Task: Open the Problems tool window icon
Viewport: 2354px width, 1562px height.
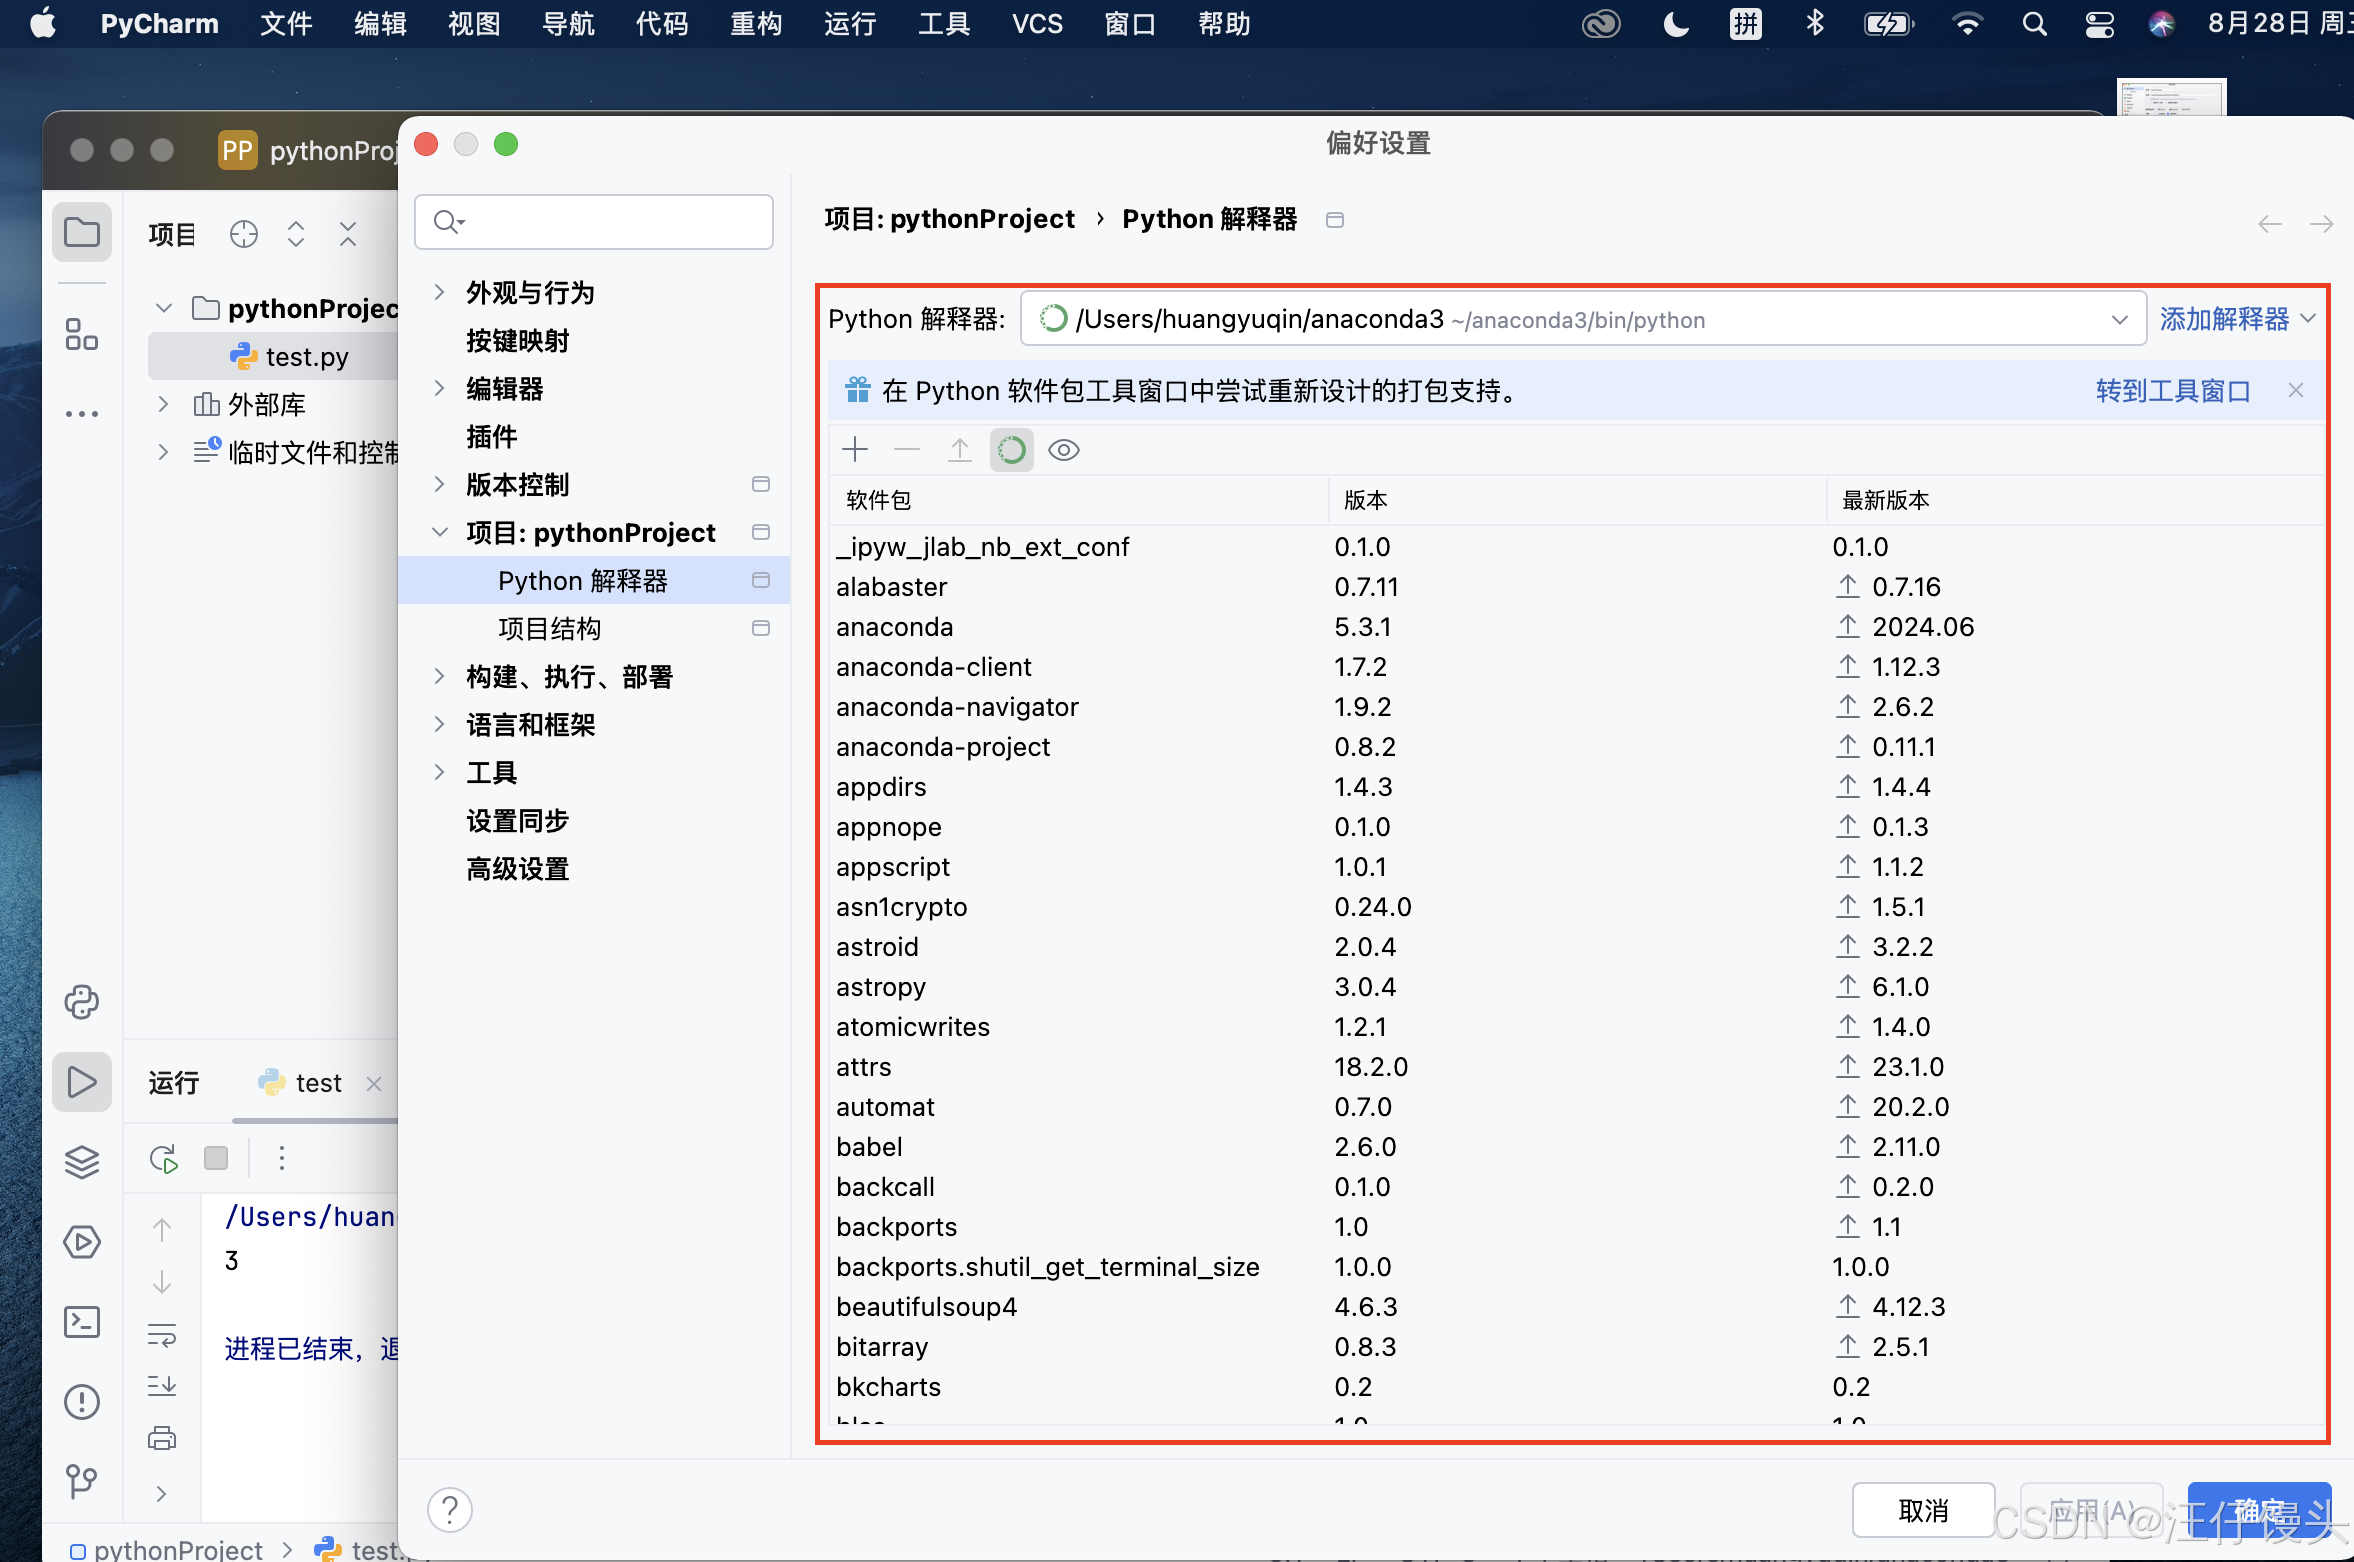Action: [x=82, y=1402]
